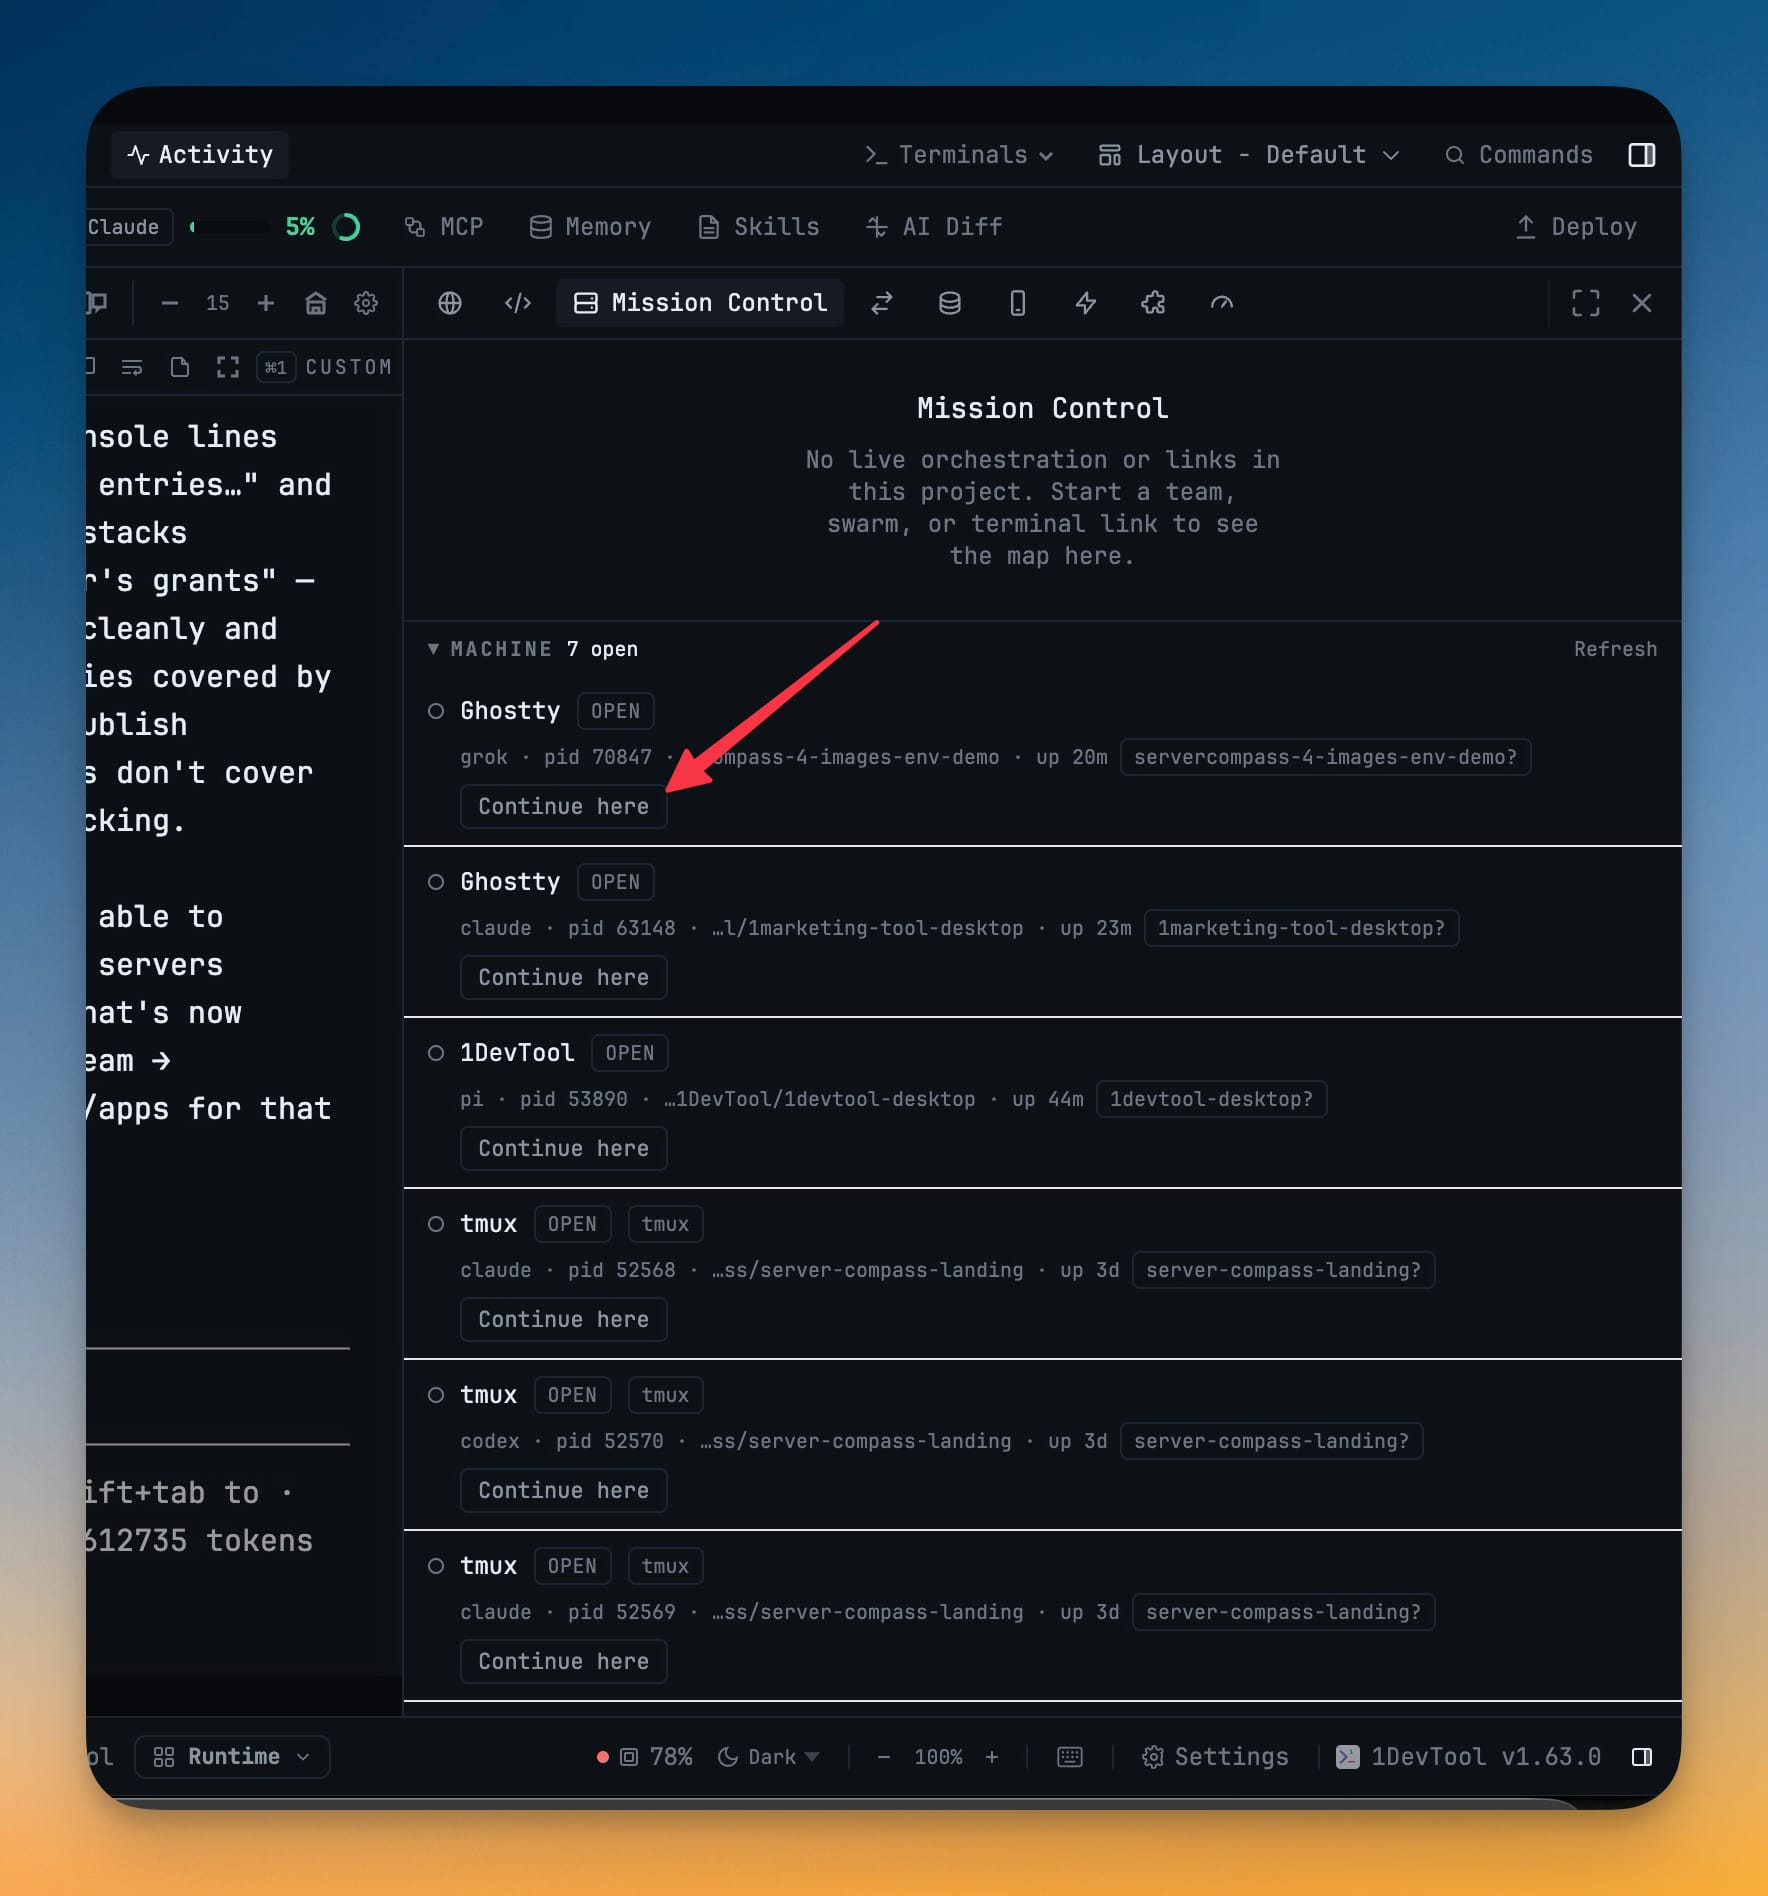Open the swap arrows panel icon

pyautogui.click(x=882, y=303)
